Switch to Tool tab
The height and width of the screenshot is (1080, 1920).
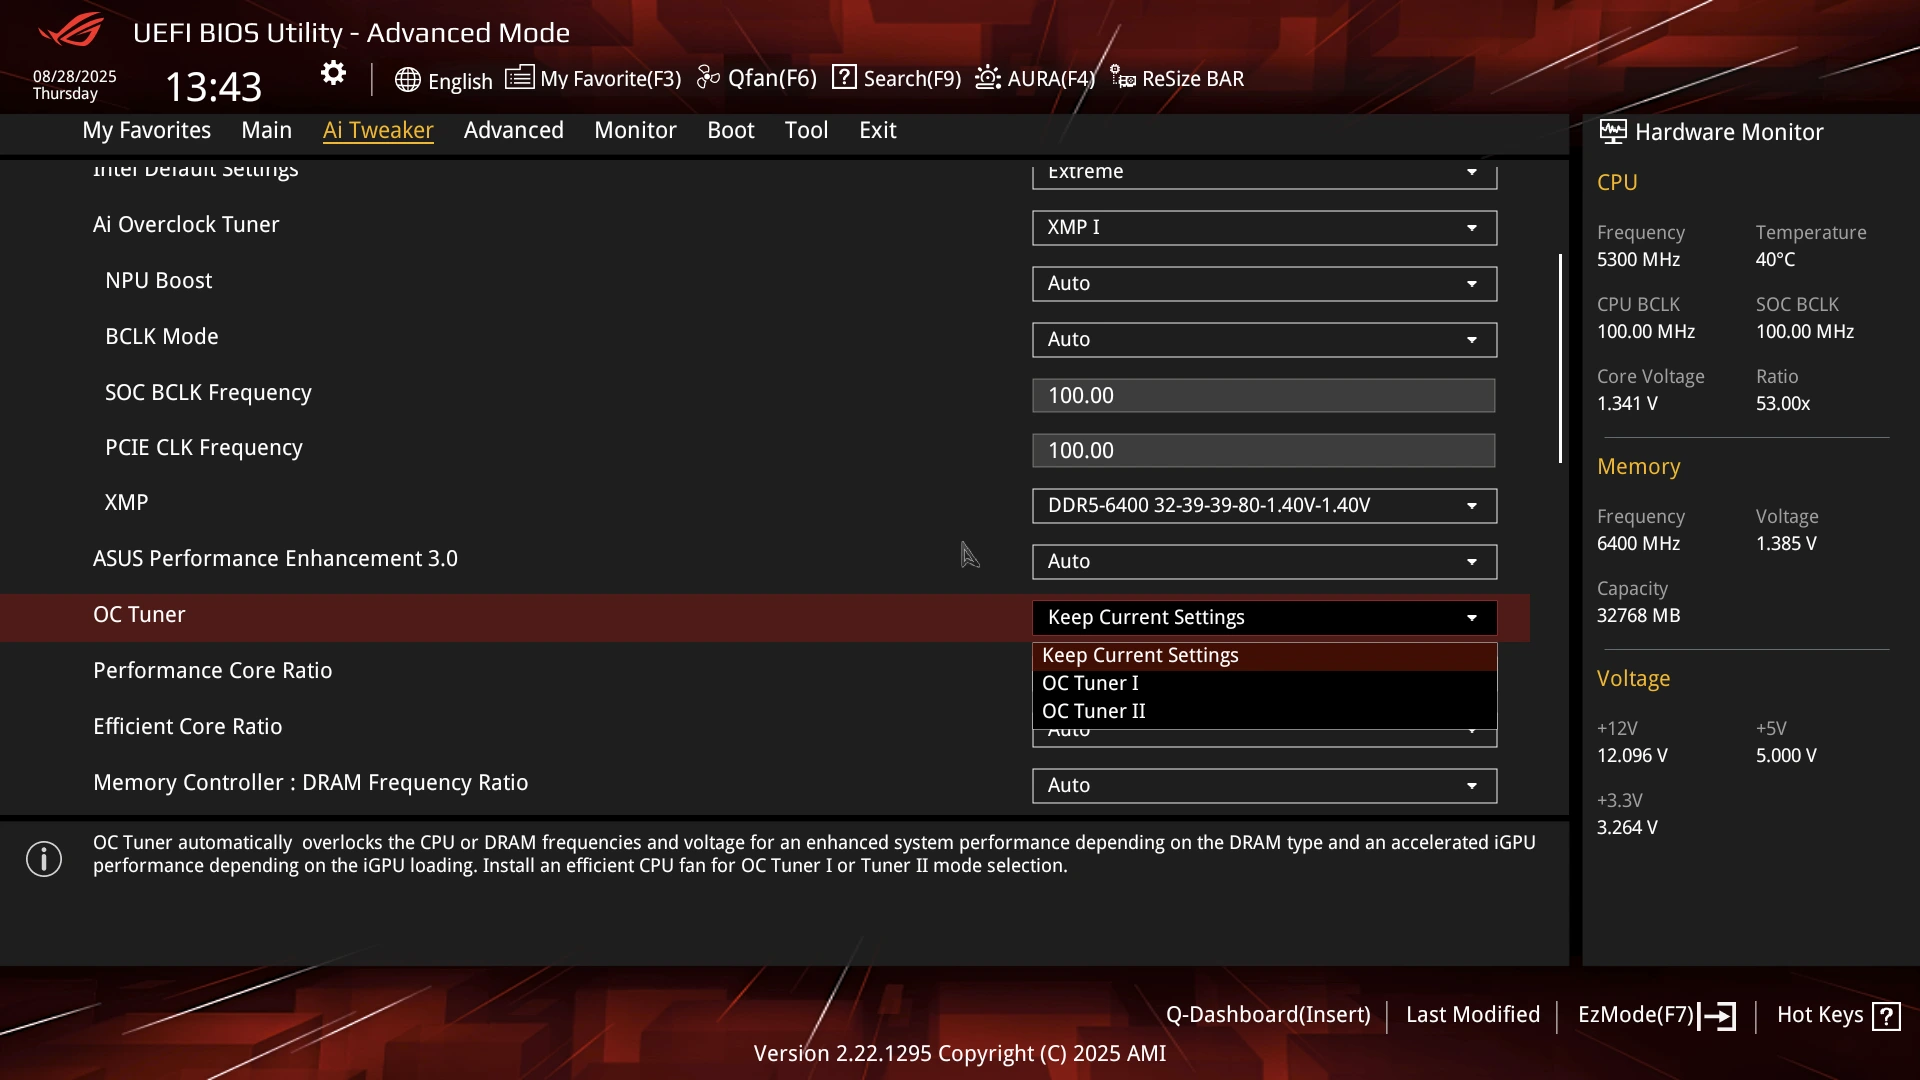coord(807,130)
